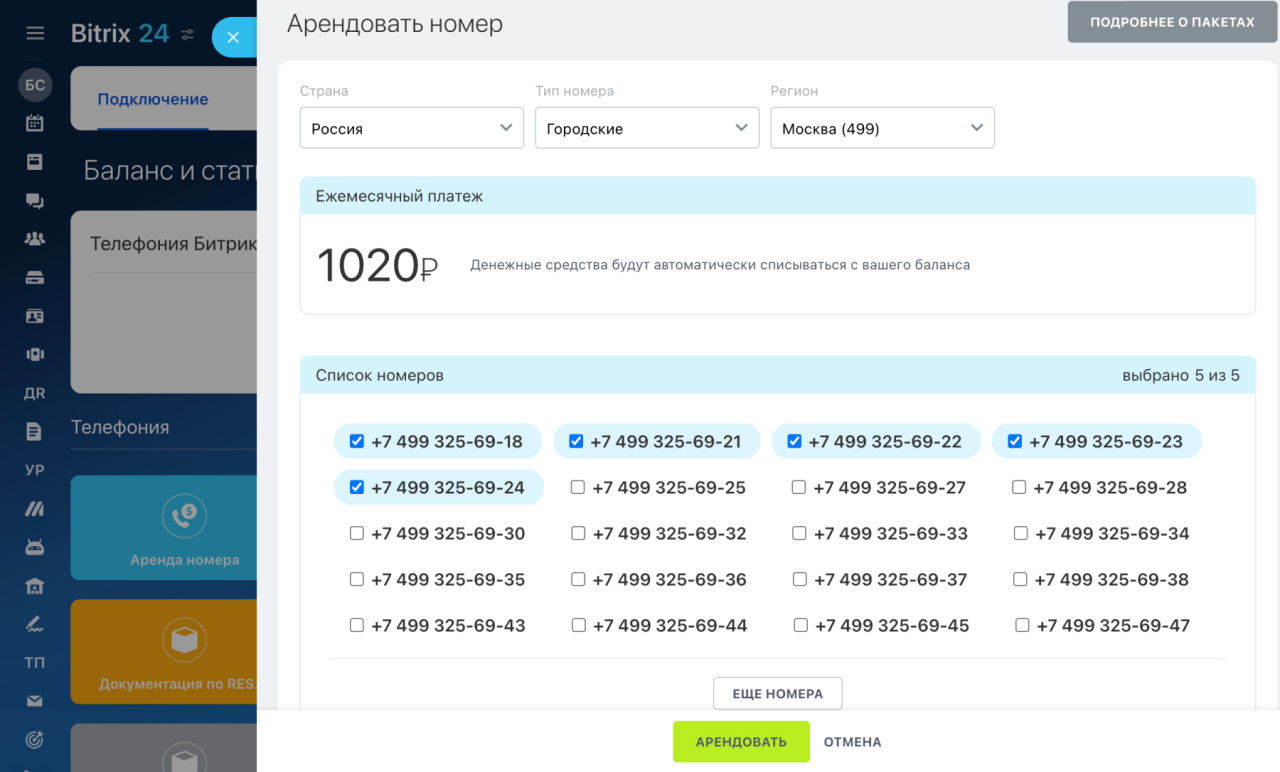Check number +7 499 325-69-44
1280x772 pixels.
[x=579, y=625]
